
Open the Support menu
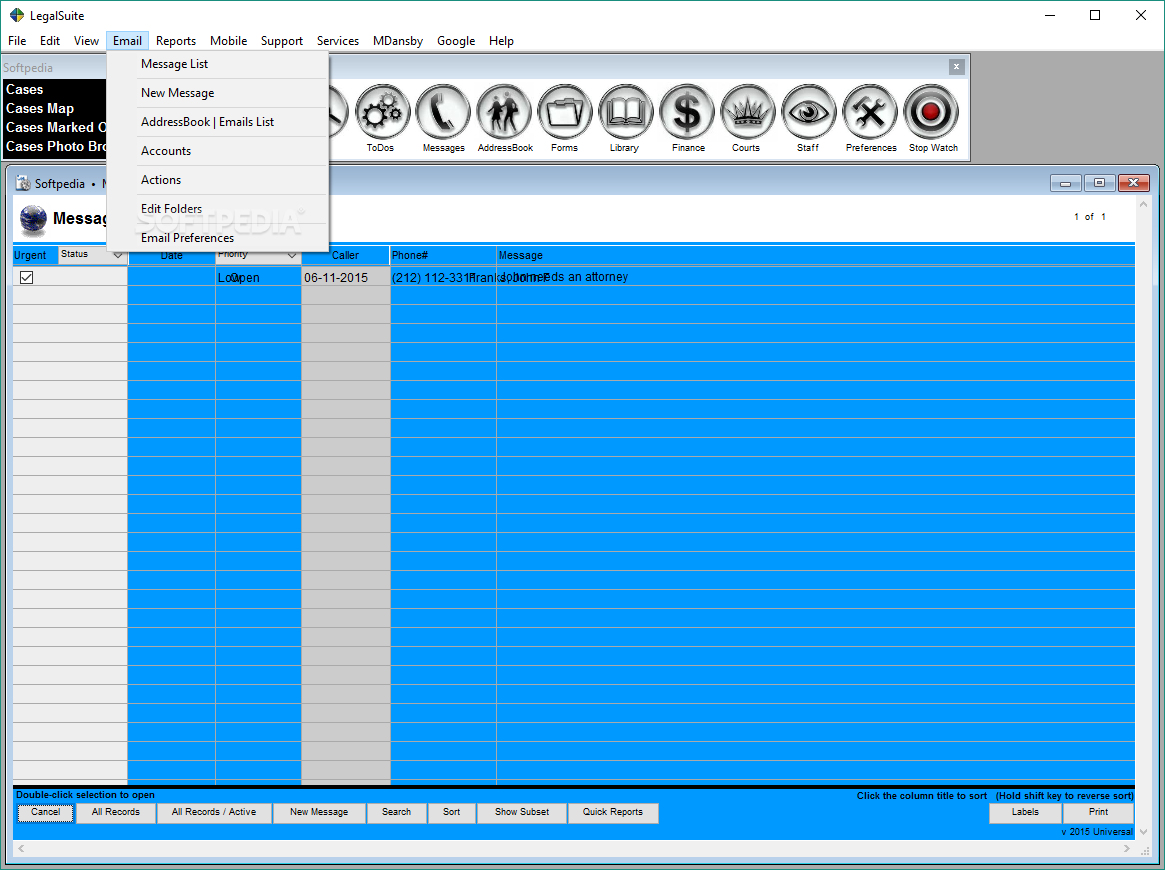point(282,41)
